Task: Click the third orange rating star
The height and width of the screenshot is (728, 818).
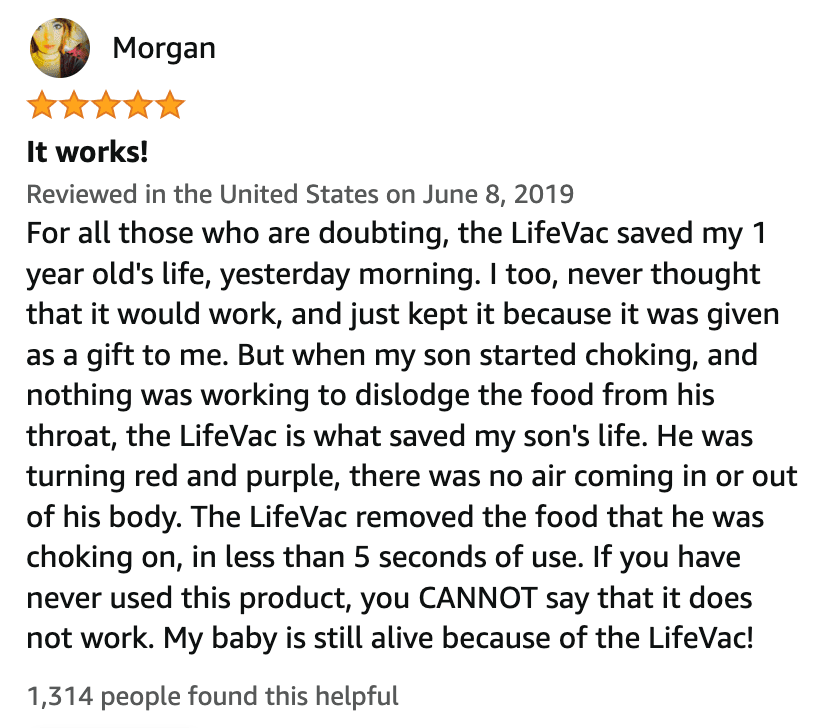Action: (x=106, y=105)
